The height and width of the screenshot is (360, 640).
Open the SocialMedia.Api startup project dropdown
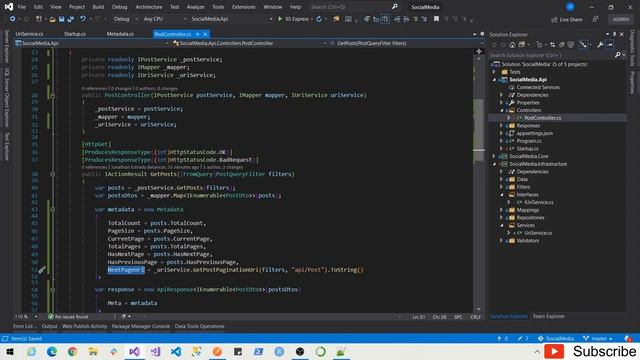tap(231, 19)
